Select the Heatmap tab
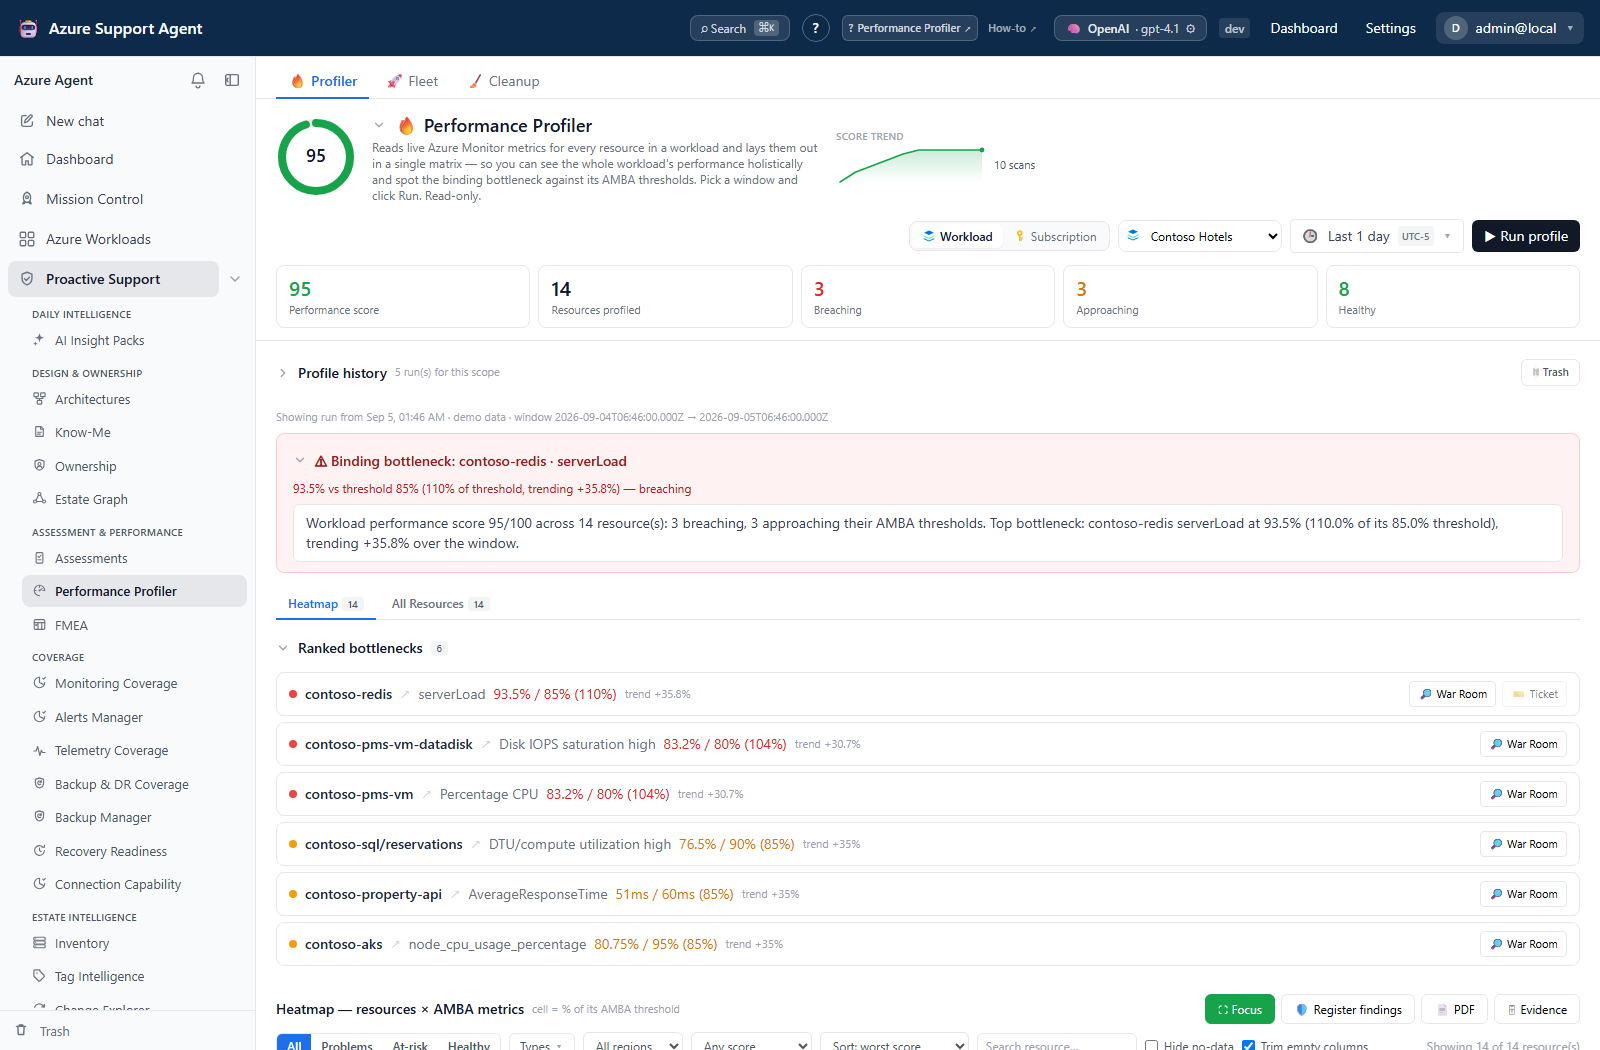 click(324, 604)
